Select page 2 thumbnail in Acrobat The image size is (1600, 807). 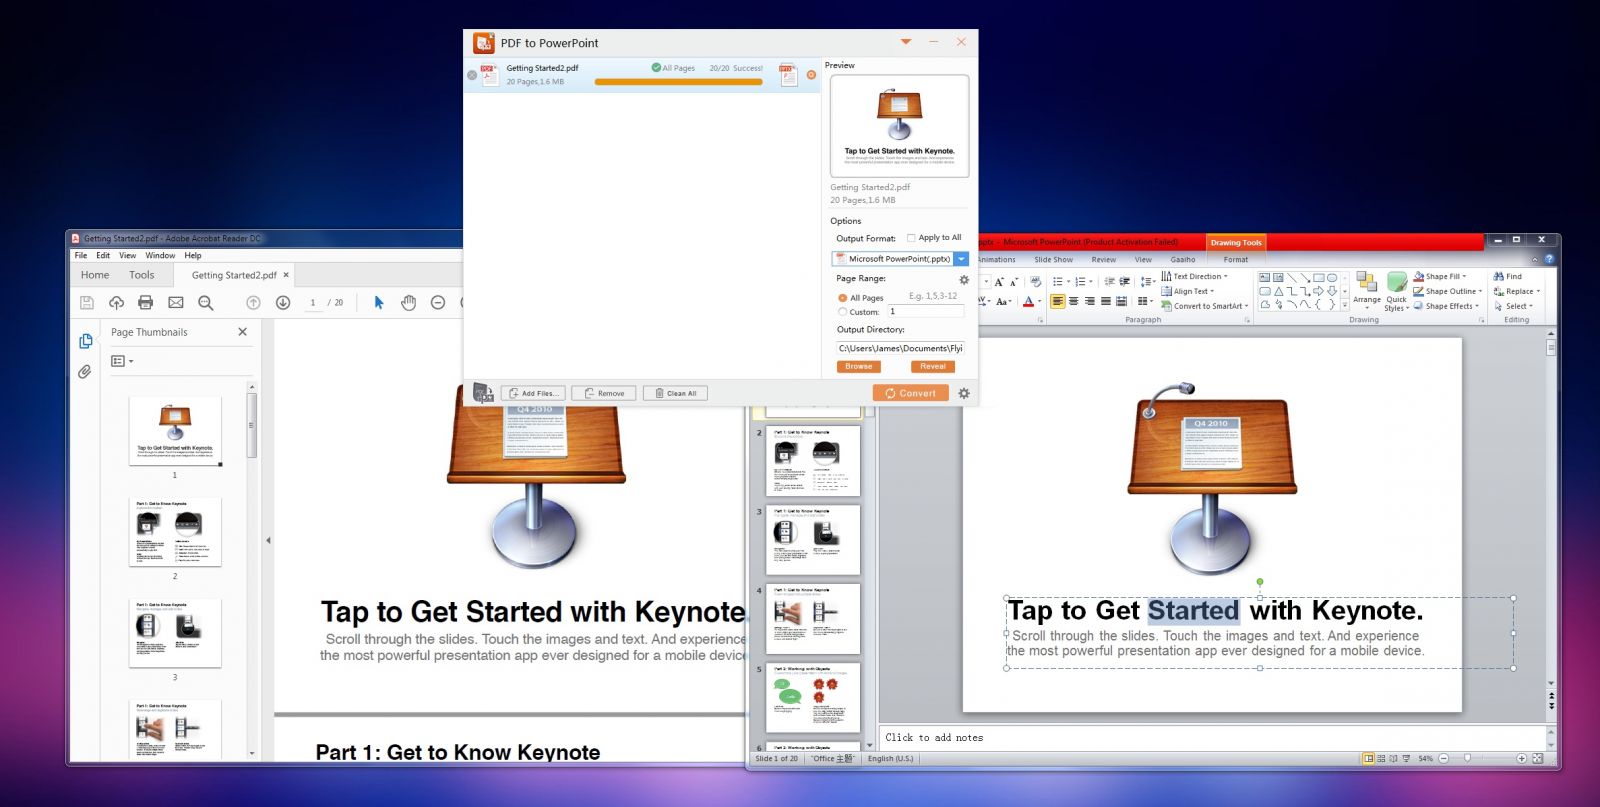[175, 532]
